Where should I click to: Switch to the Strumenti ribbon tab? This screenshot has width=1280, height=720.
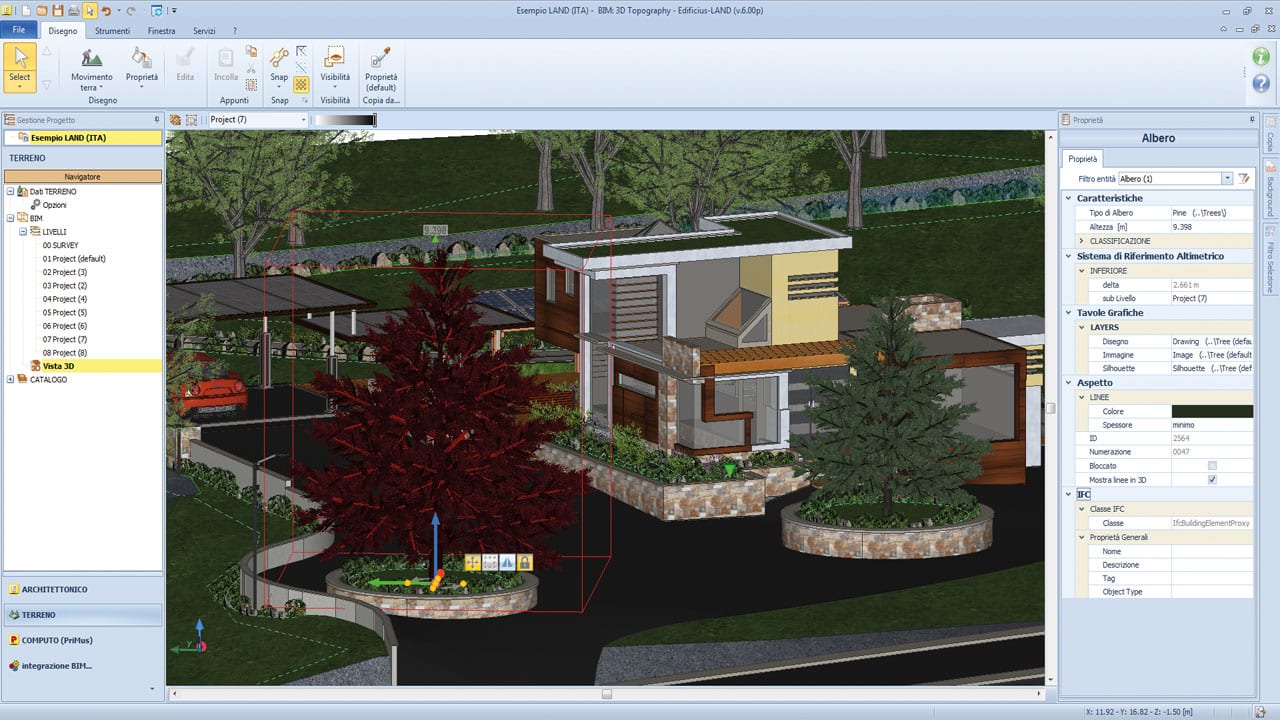click(112, 30)
